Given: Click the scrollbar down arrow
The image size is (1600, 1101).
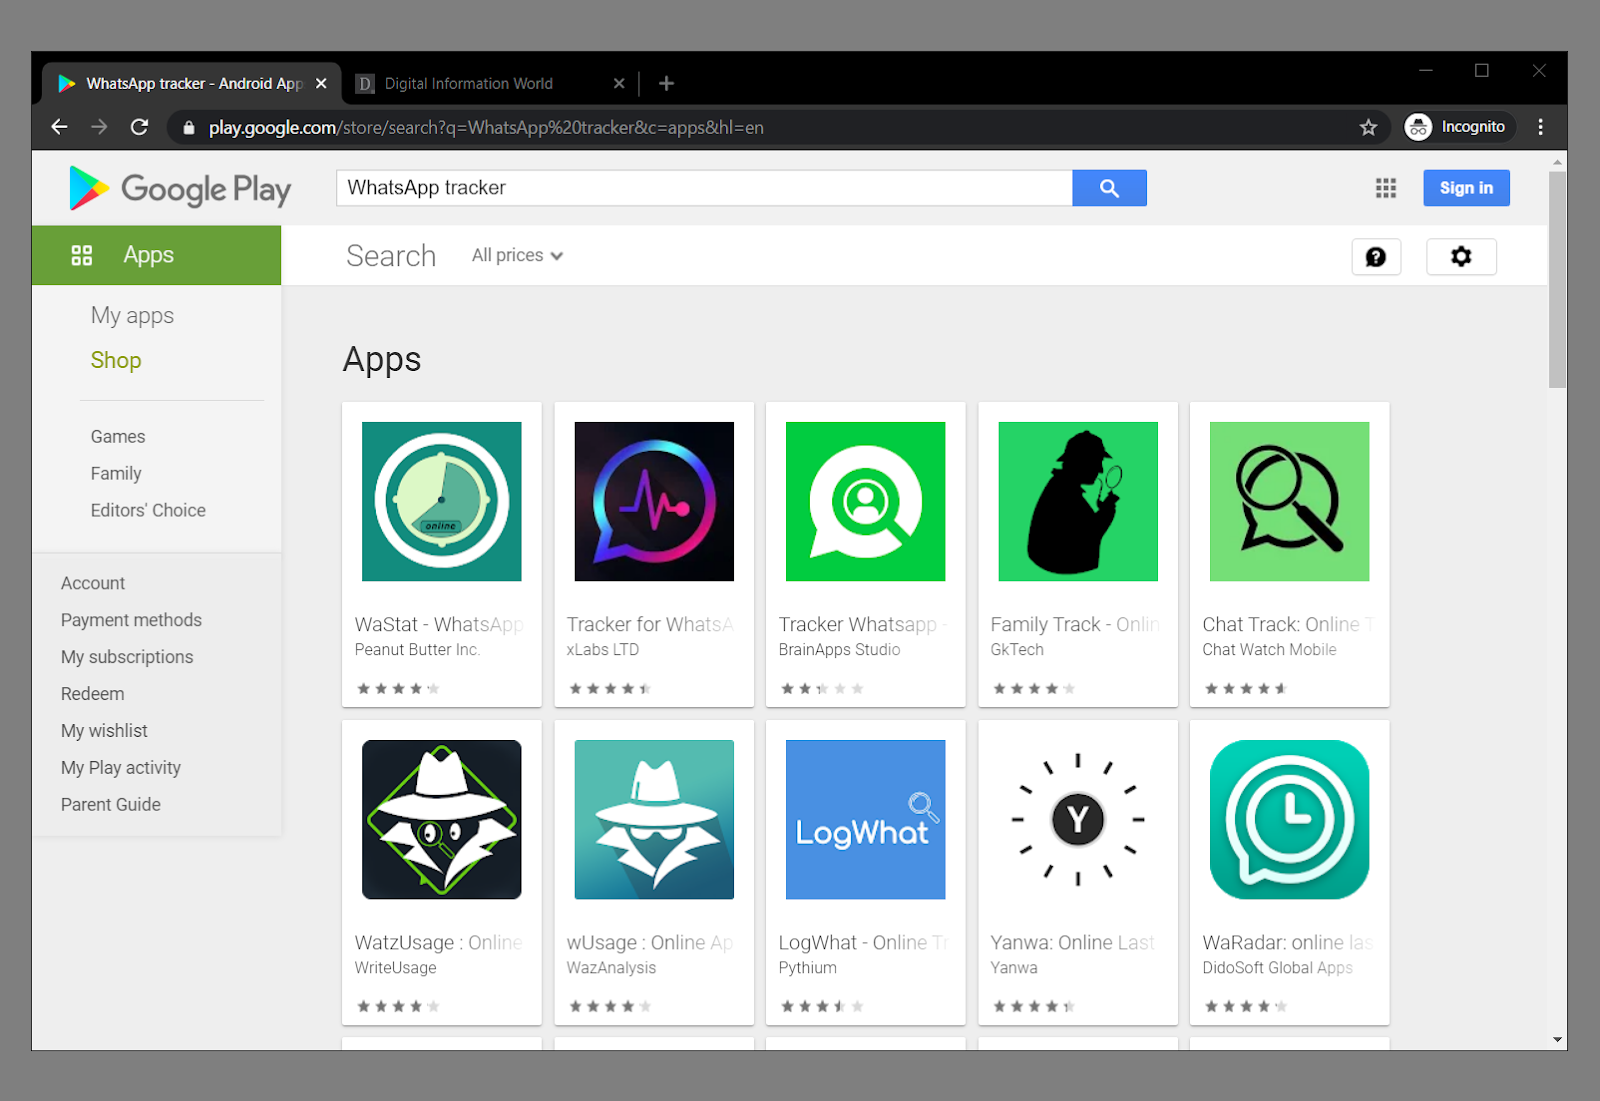Looking at the screenshot, I should click(x=1557, y=1039).
